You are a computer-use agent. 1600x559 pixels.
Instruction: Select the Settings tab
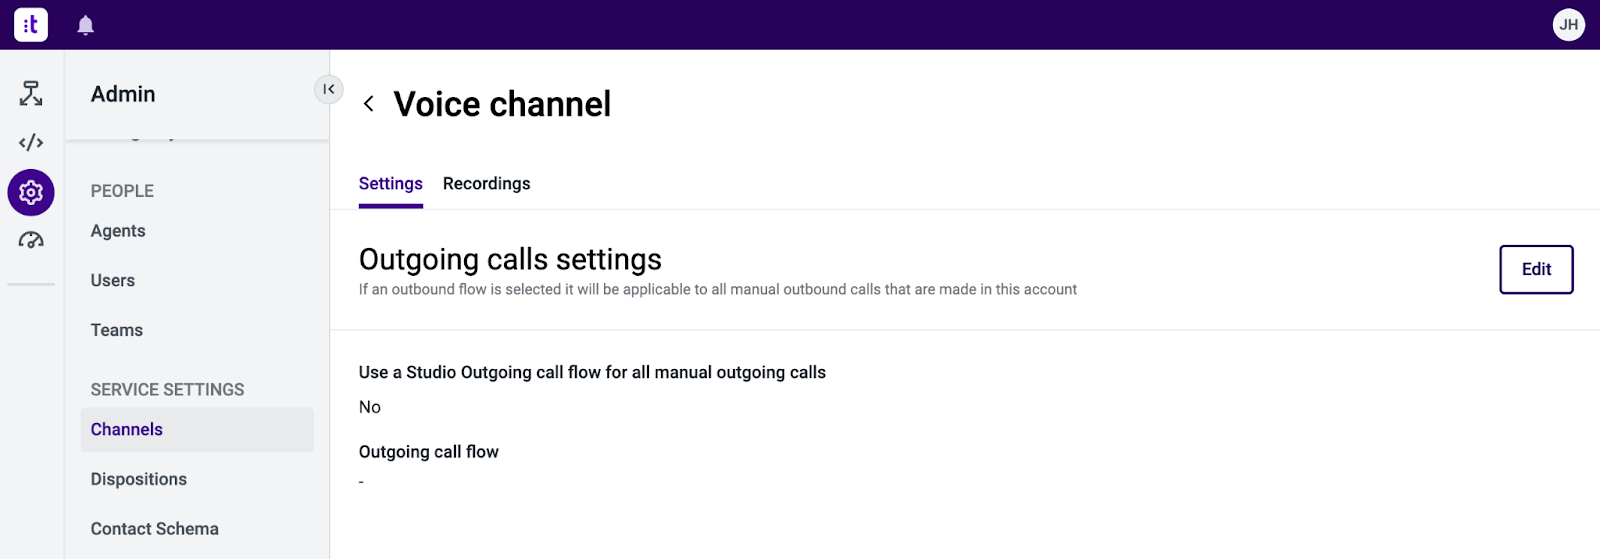coord(391,184)
